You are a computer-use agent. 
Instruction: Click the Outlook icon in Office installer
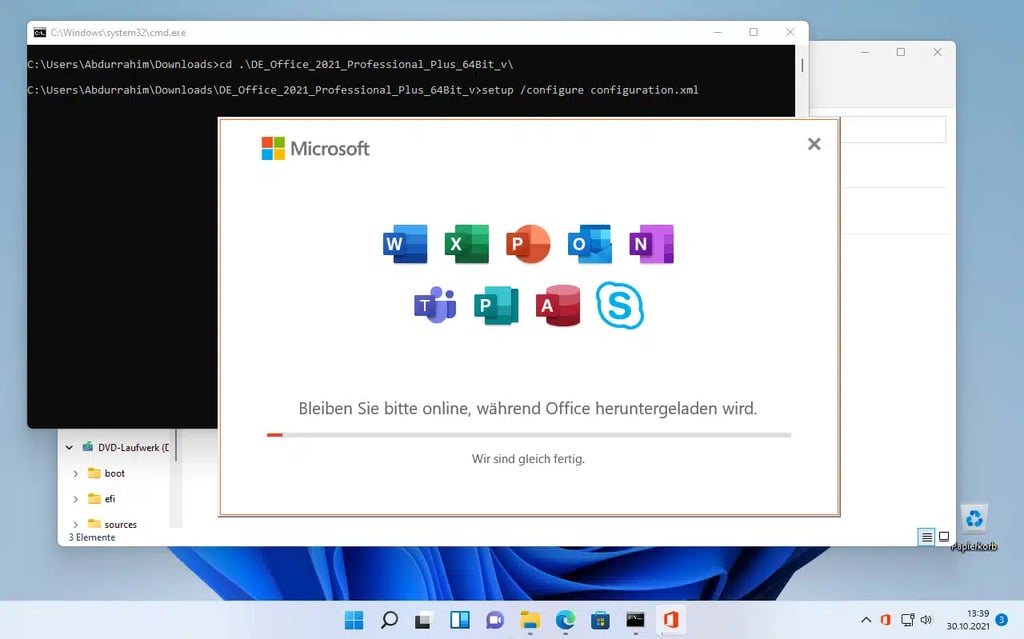tap(590, 244)
